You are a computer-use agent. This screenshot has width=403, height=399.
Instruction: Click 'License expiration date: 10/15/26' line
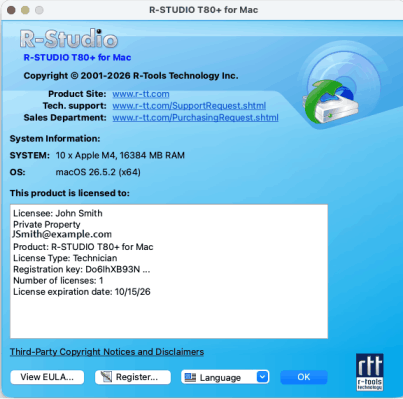click(x=82, y=292)
